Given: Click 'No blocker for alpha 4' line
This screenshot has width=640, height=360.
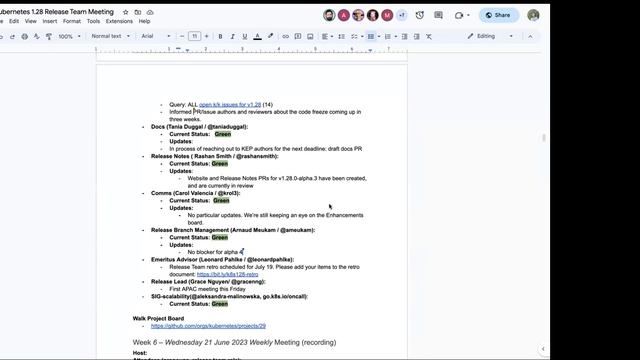Looking at the screenshot, I should click(x=216, y=252).
